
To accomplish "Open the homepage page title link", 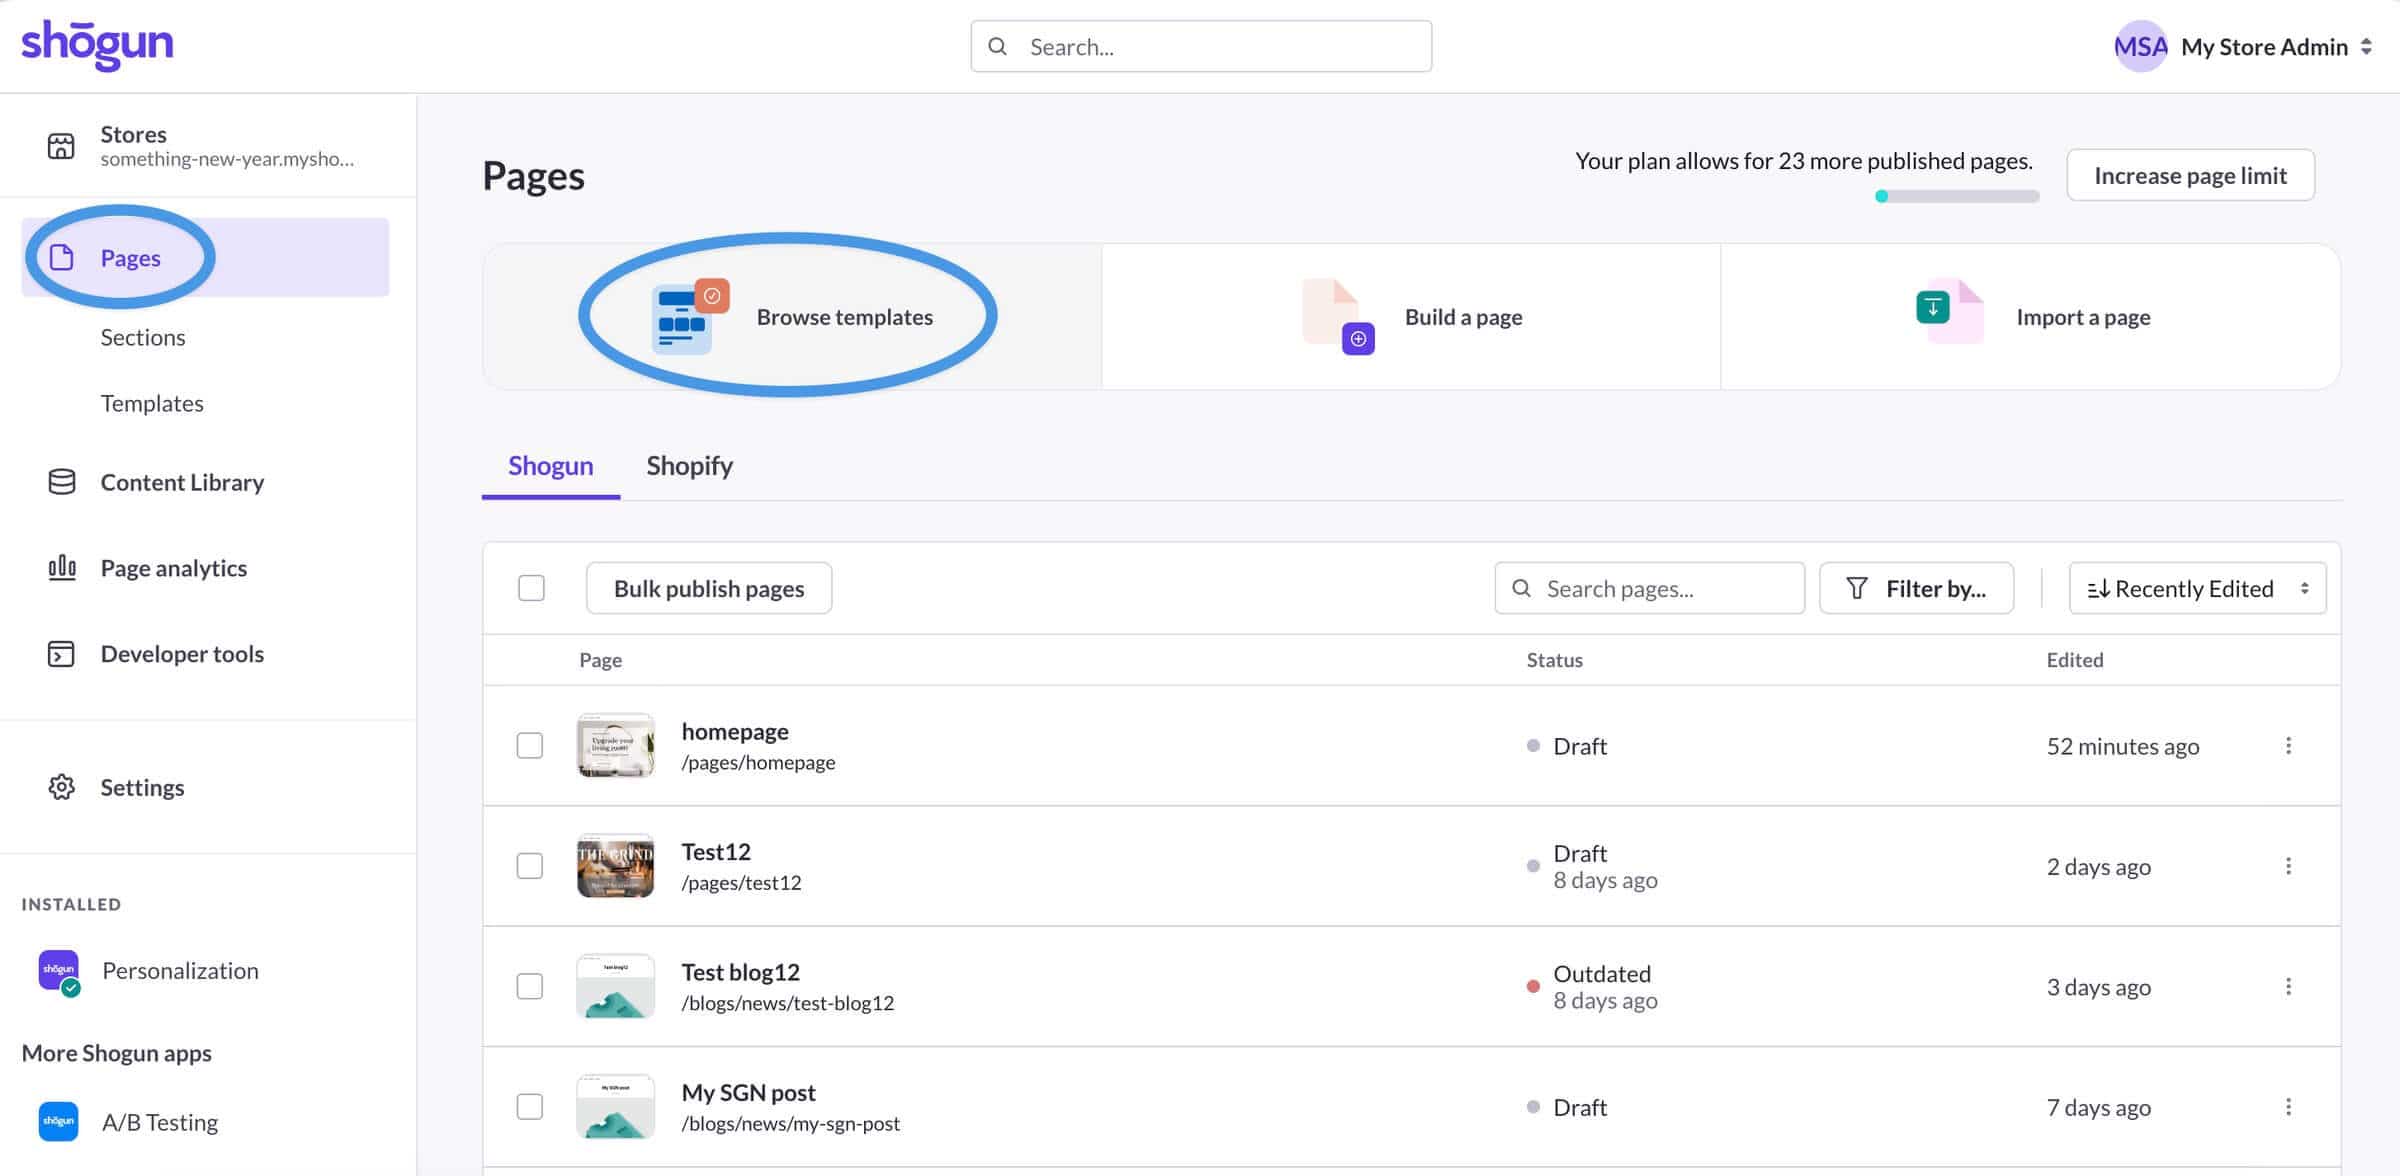I will [x=735, y=731].
